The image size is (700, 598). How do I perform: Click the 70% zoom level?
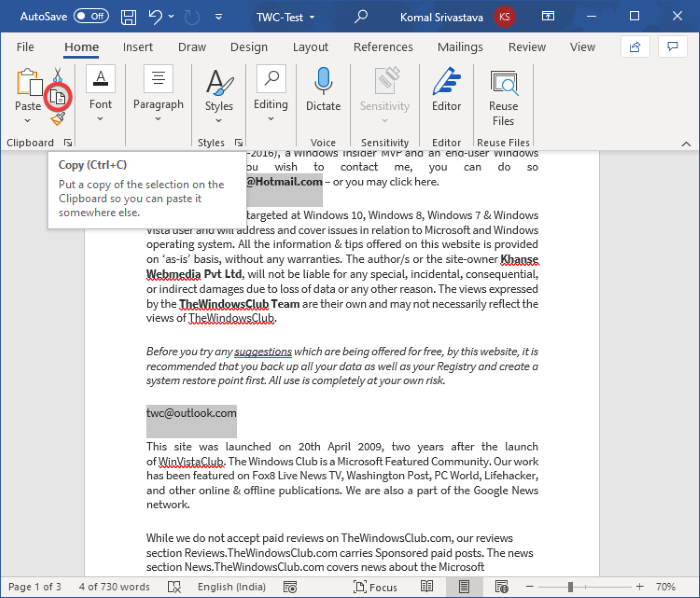(666, 587)
